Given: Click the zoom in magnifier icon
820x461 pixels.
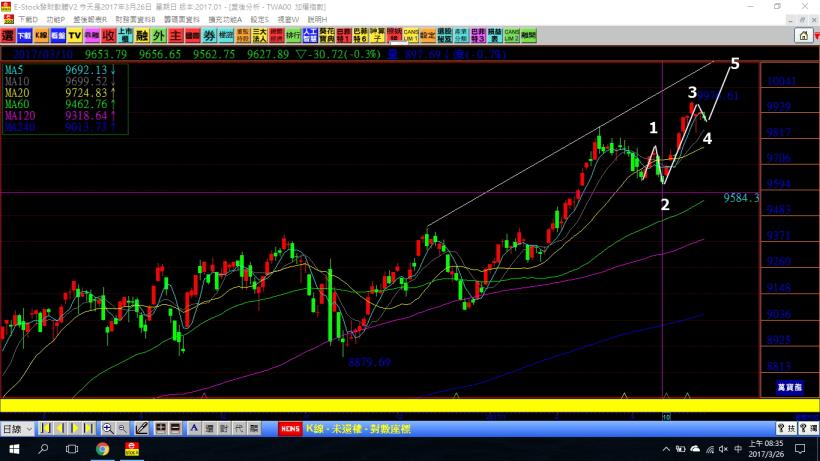Looking at the screenshot, I should (x=107, y=429).
